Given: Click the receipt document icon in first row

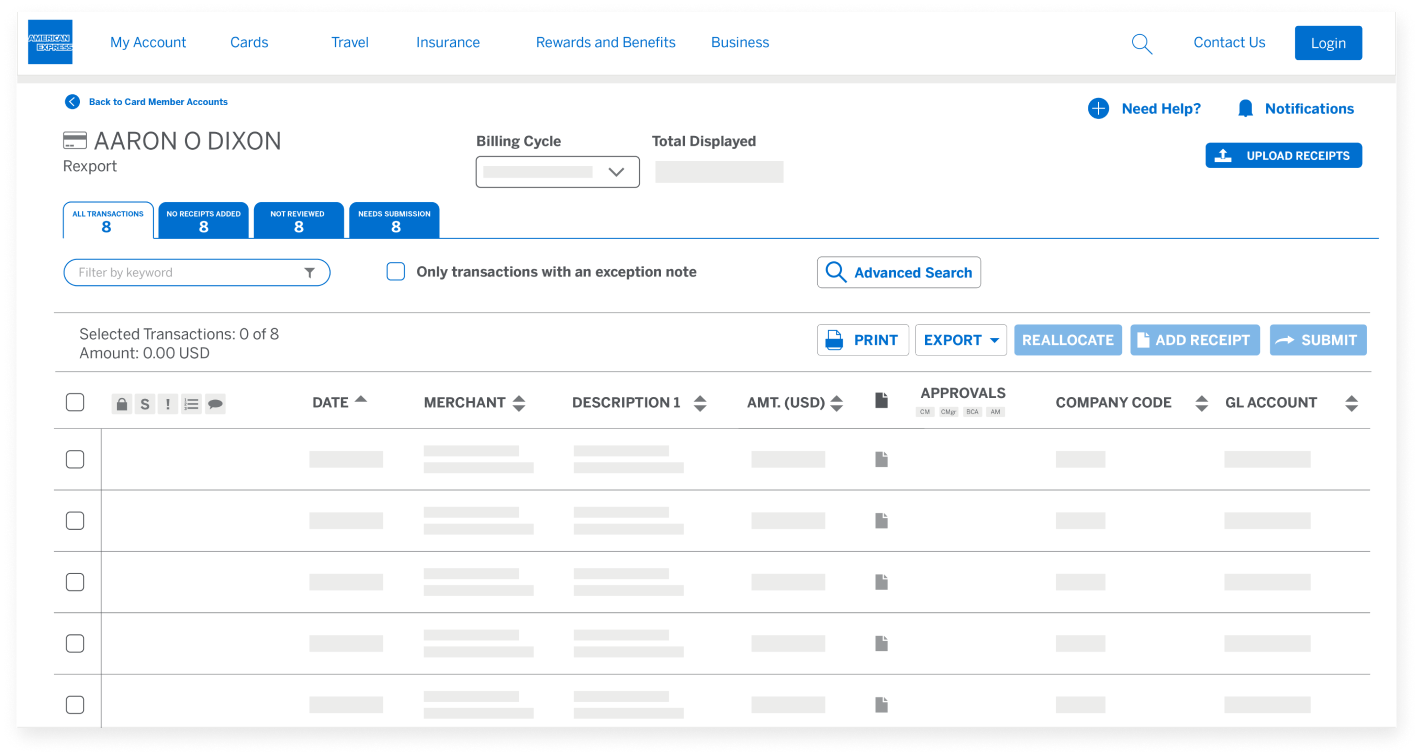Looking at the screenshot, I should tap(881, 459).
